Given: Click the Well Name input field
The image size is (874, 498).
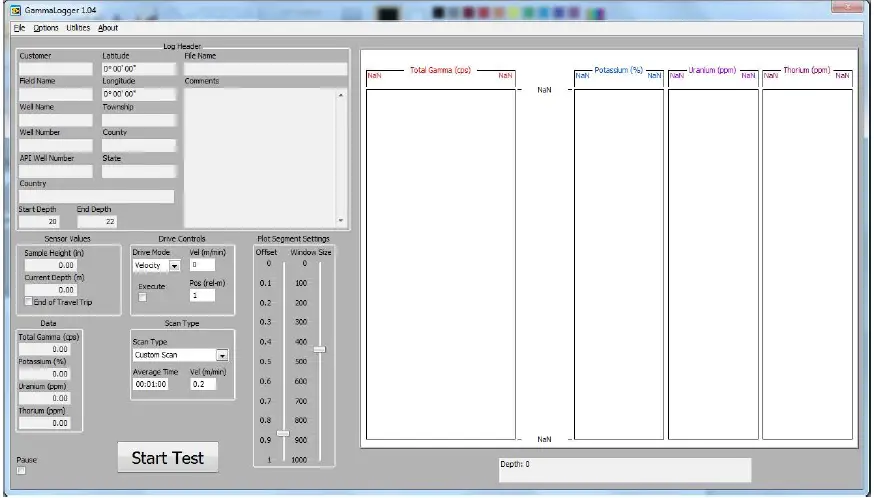Looking at the screenshot, I should 56,120.
